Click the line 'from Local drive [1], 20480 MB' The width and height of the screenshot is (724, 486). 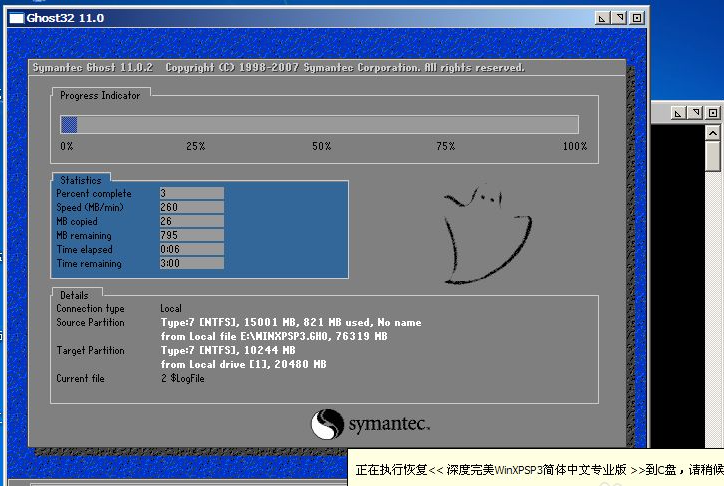pyautogui.click(x=243, y=364)
